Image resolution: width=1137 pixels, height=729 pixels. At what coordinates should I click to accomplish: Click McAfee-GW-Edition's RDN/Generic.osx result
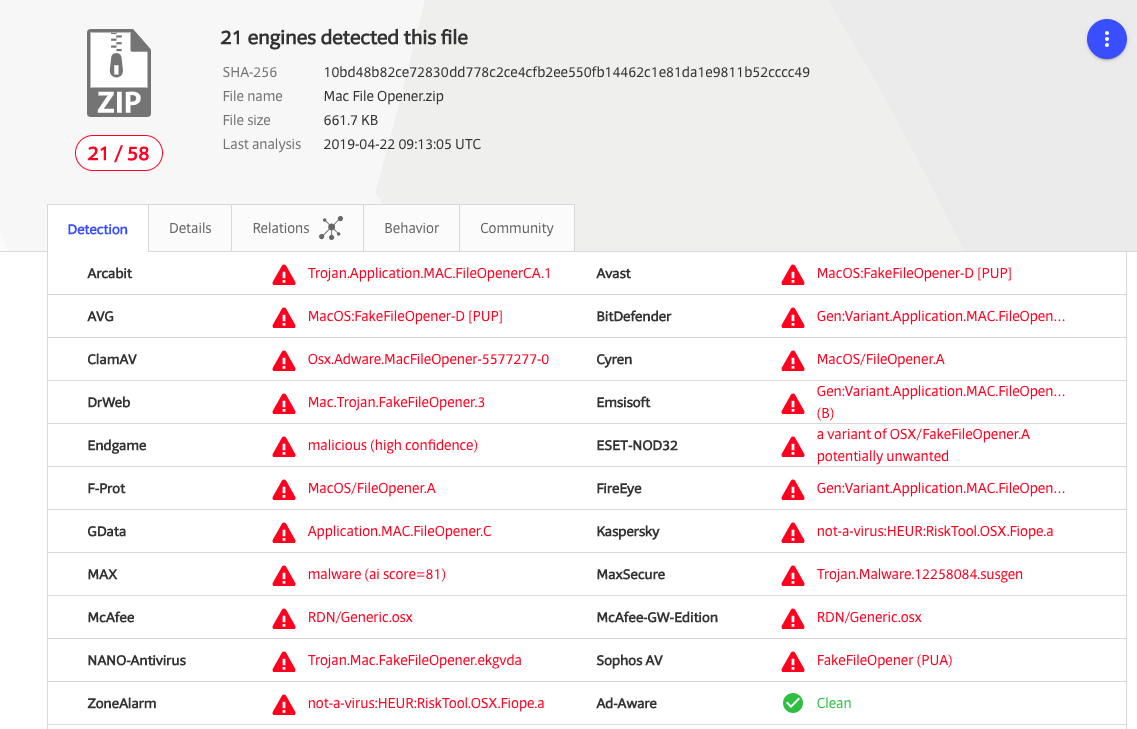869,617
